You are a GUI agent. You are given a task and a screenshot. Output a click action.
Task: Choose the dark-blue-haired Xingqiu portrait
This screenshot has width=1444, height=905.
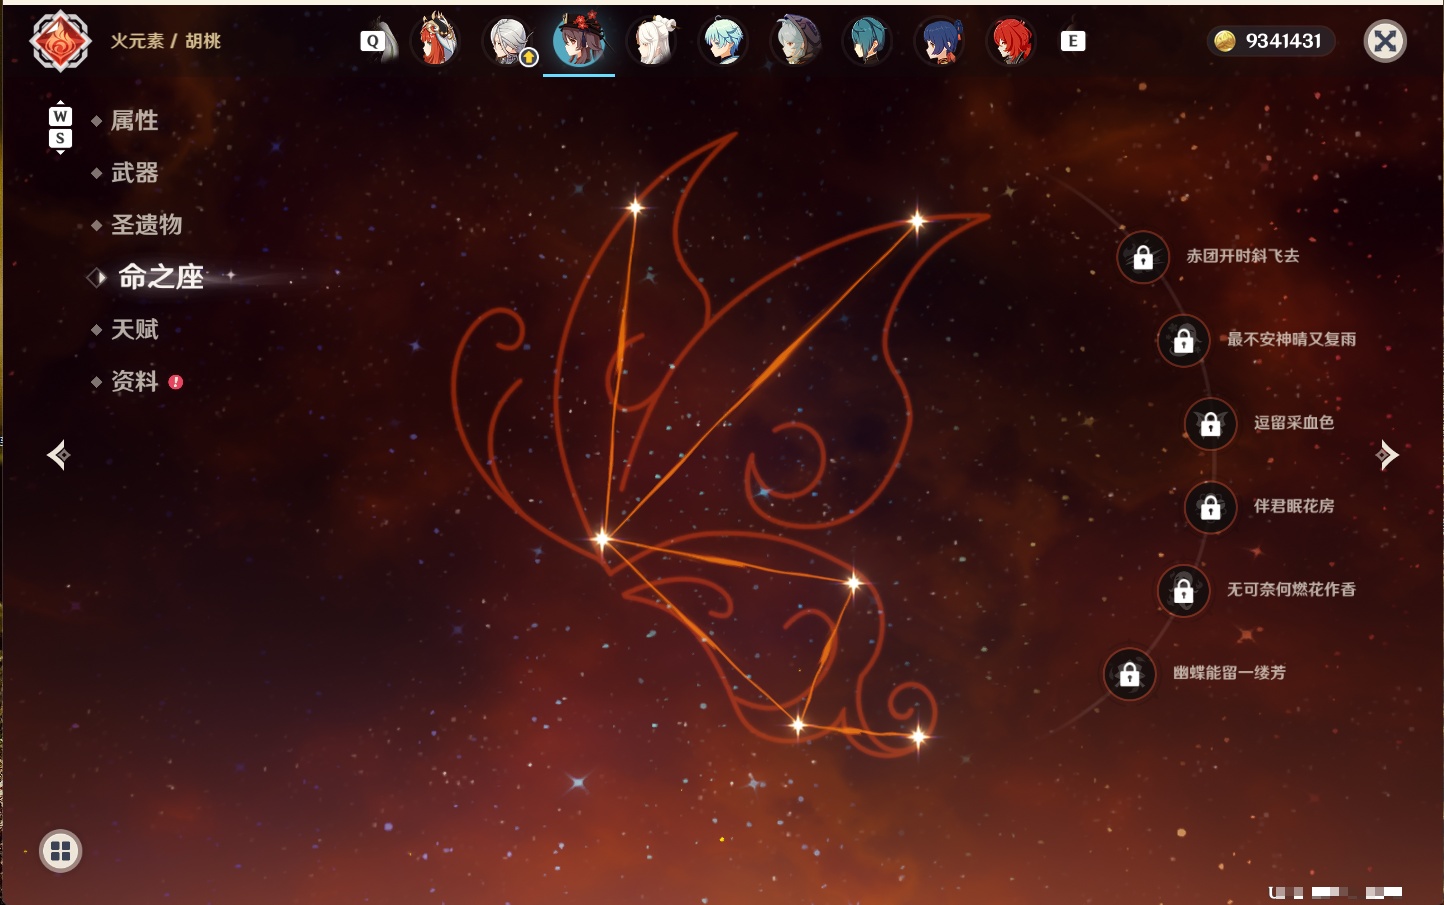(x=939, y=41)
